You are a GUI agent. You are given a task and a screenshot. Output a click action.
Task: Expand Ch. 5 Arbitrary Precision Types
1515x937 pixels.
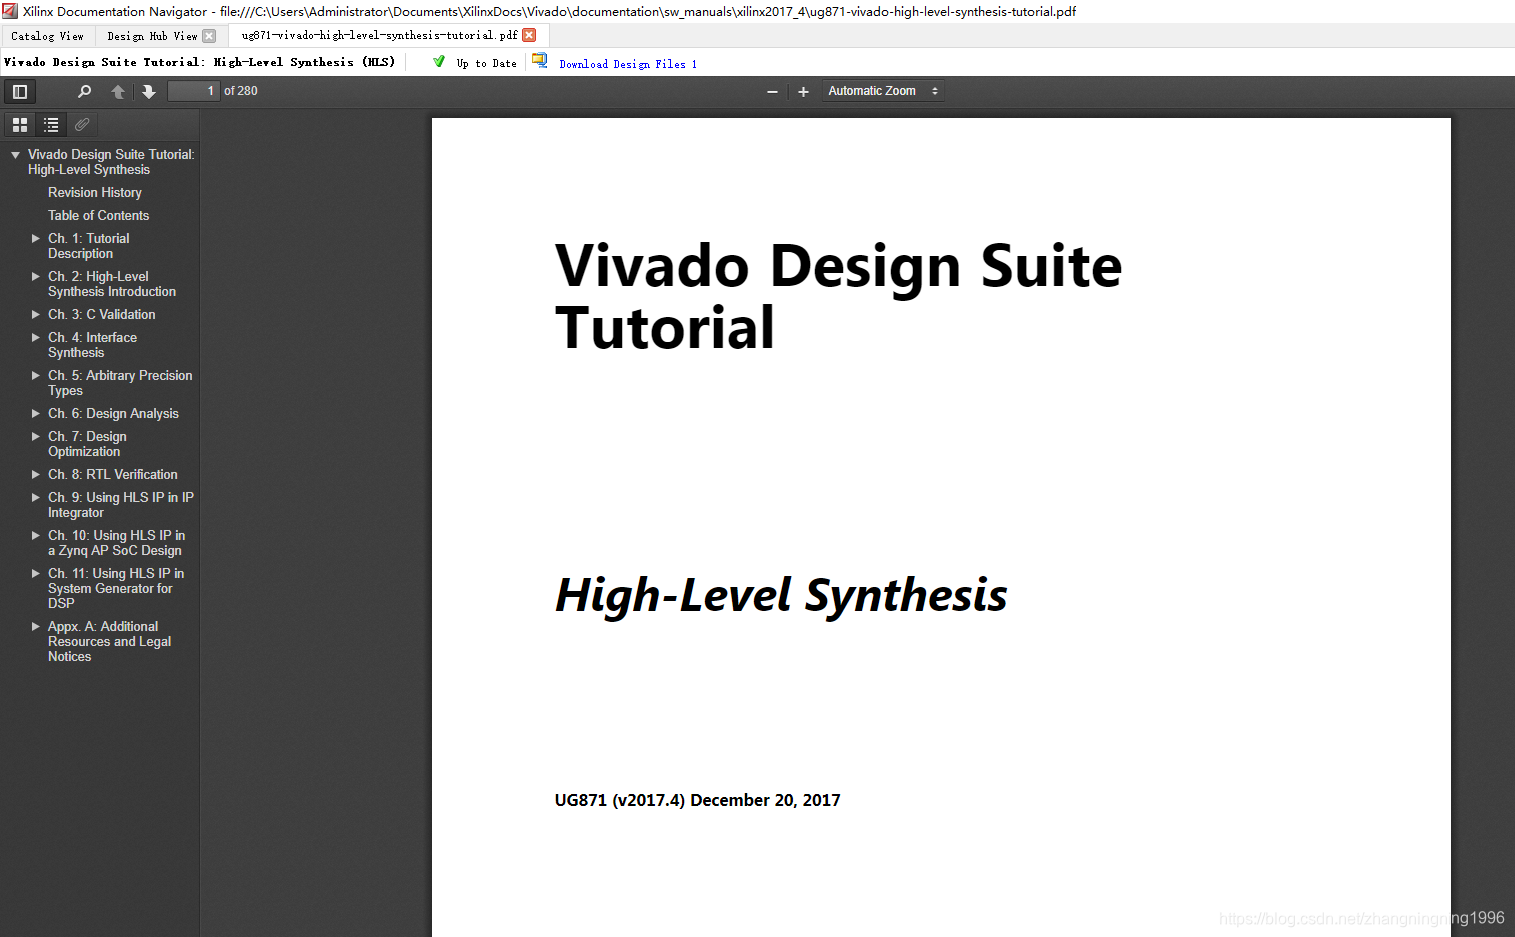point(36,376)
